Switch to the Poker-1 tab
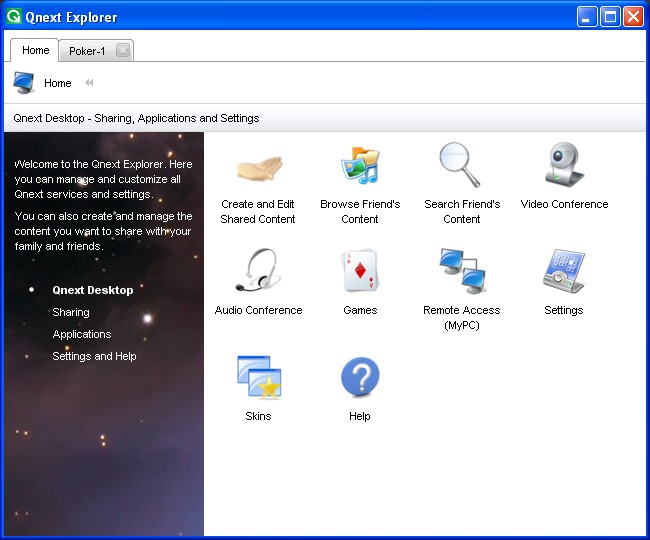Viewport: 650px width, 540px height. pyautogui.click(x=87, y=51)
